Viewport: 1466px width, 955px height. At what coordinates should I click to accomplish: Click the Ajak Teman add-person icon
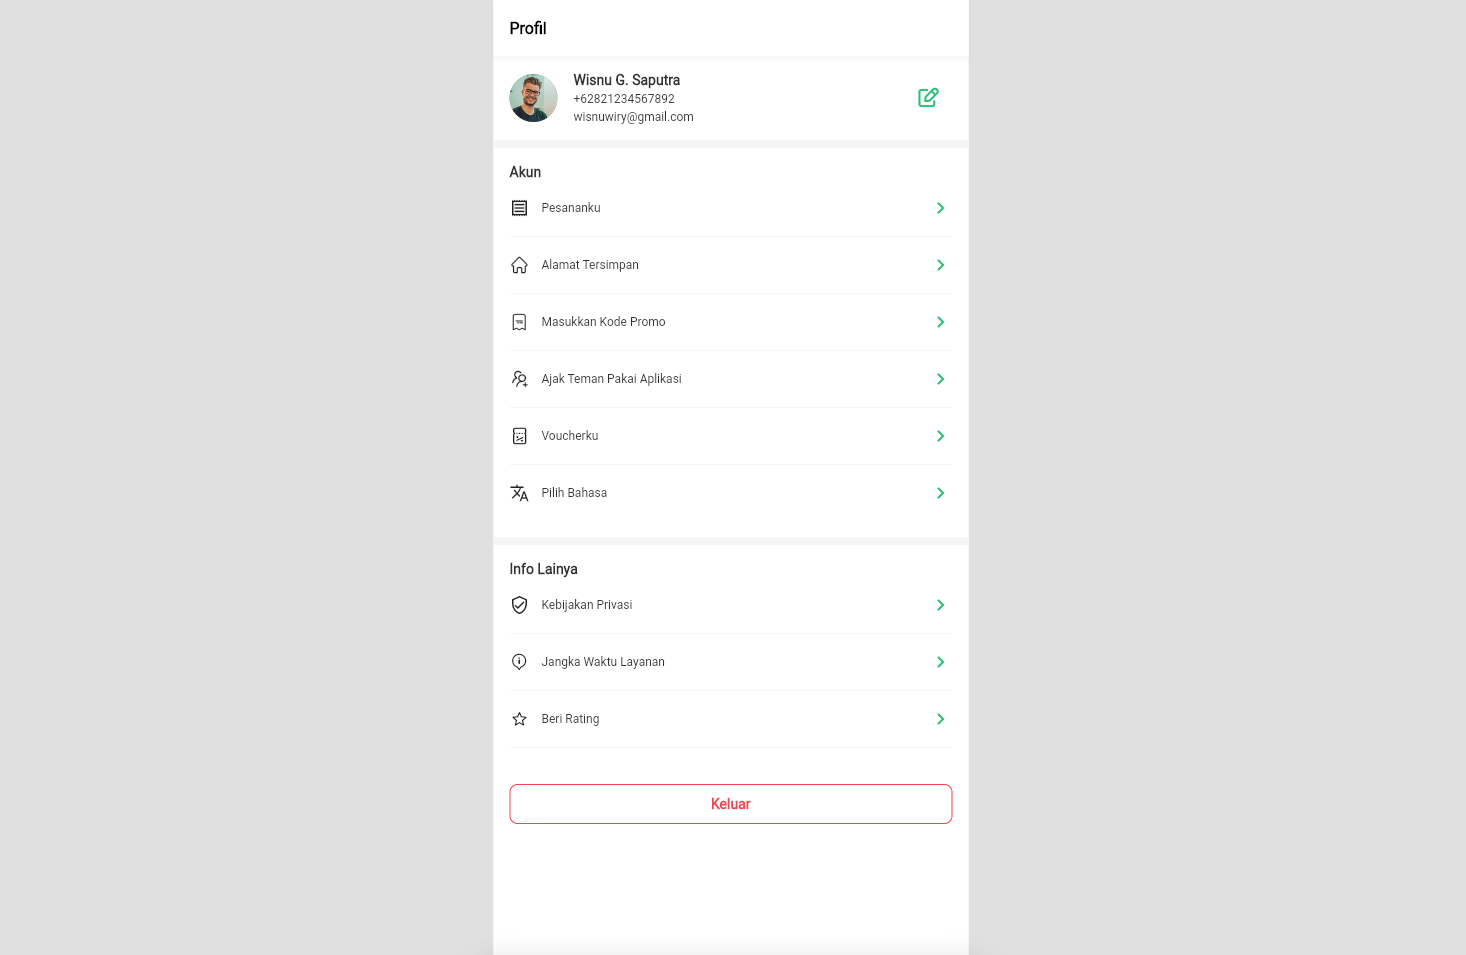coord(519,379)
